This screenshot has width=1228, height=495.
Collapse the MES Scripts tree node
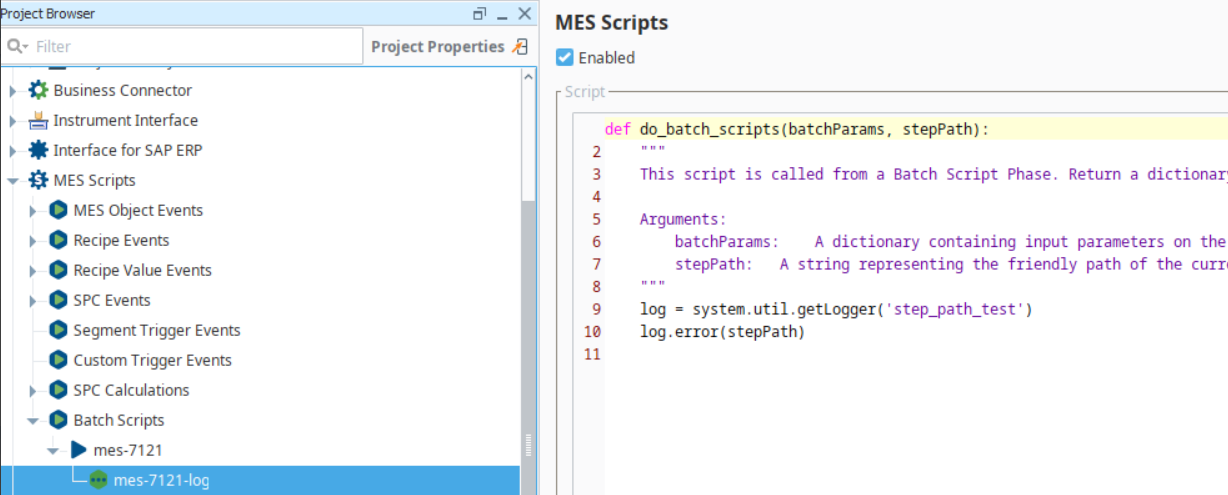13,181
